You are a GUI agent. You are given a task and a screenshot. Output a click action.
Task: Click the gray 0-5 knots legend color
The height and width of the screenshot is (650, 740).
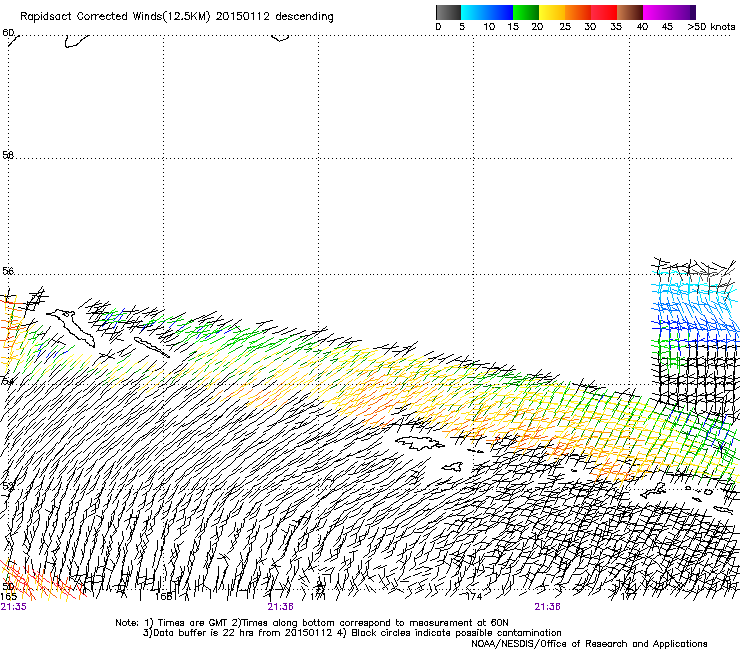point(448,12)
